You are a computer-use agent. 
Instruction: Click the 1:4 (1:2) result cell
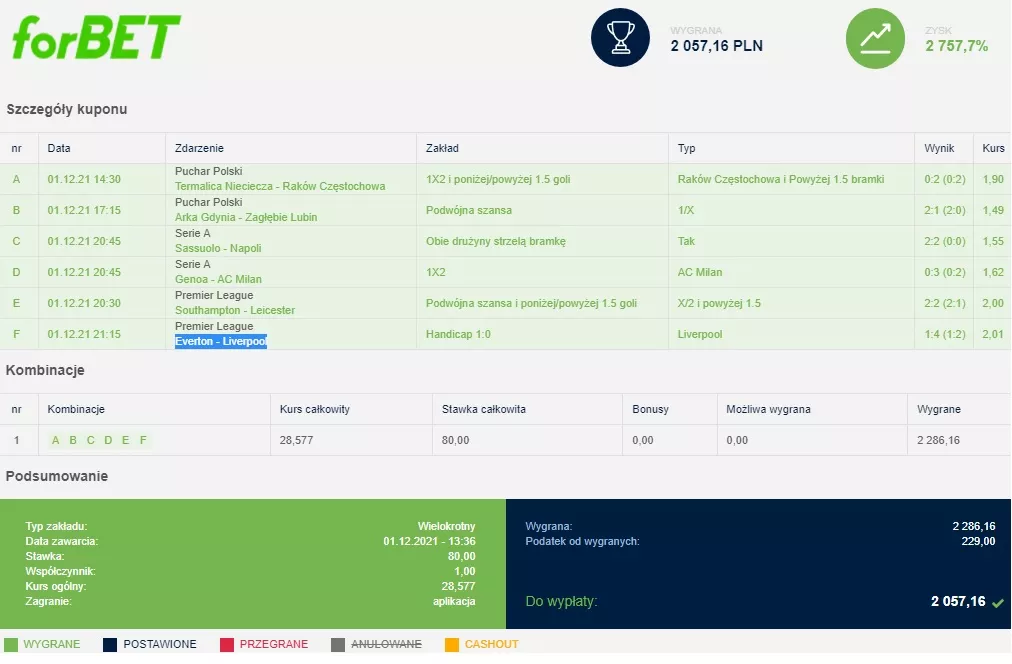coord(945,334)
